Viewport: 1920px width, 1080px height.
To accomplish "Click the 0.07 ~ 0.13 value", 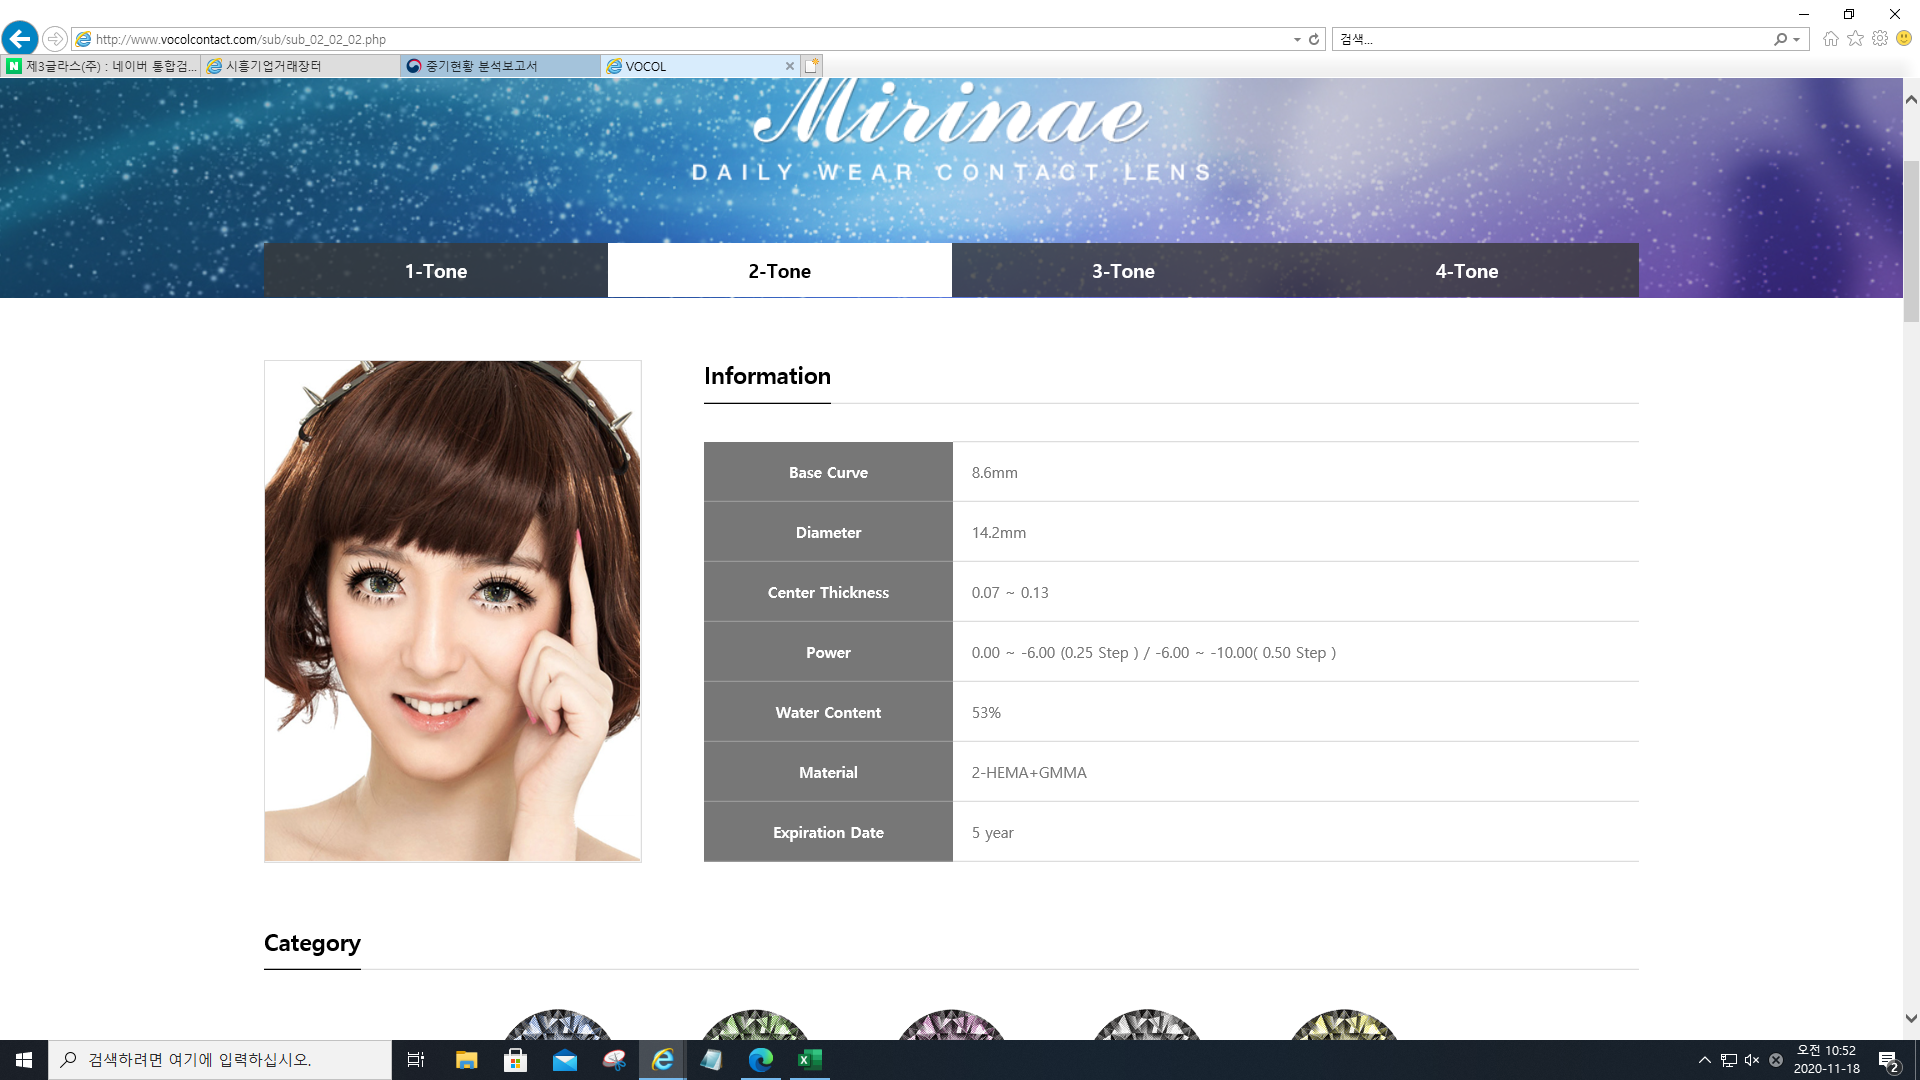I will [1010, 593].
